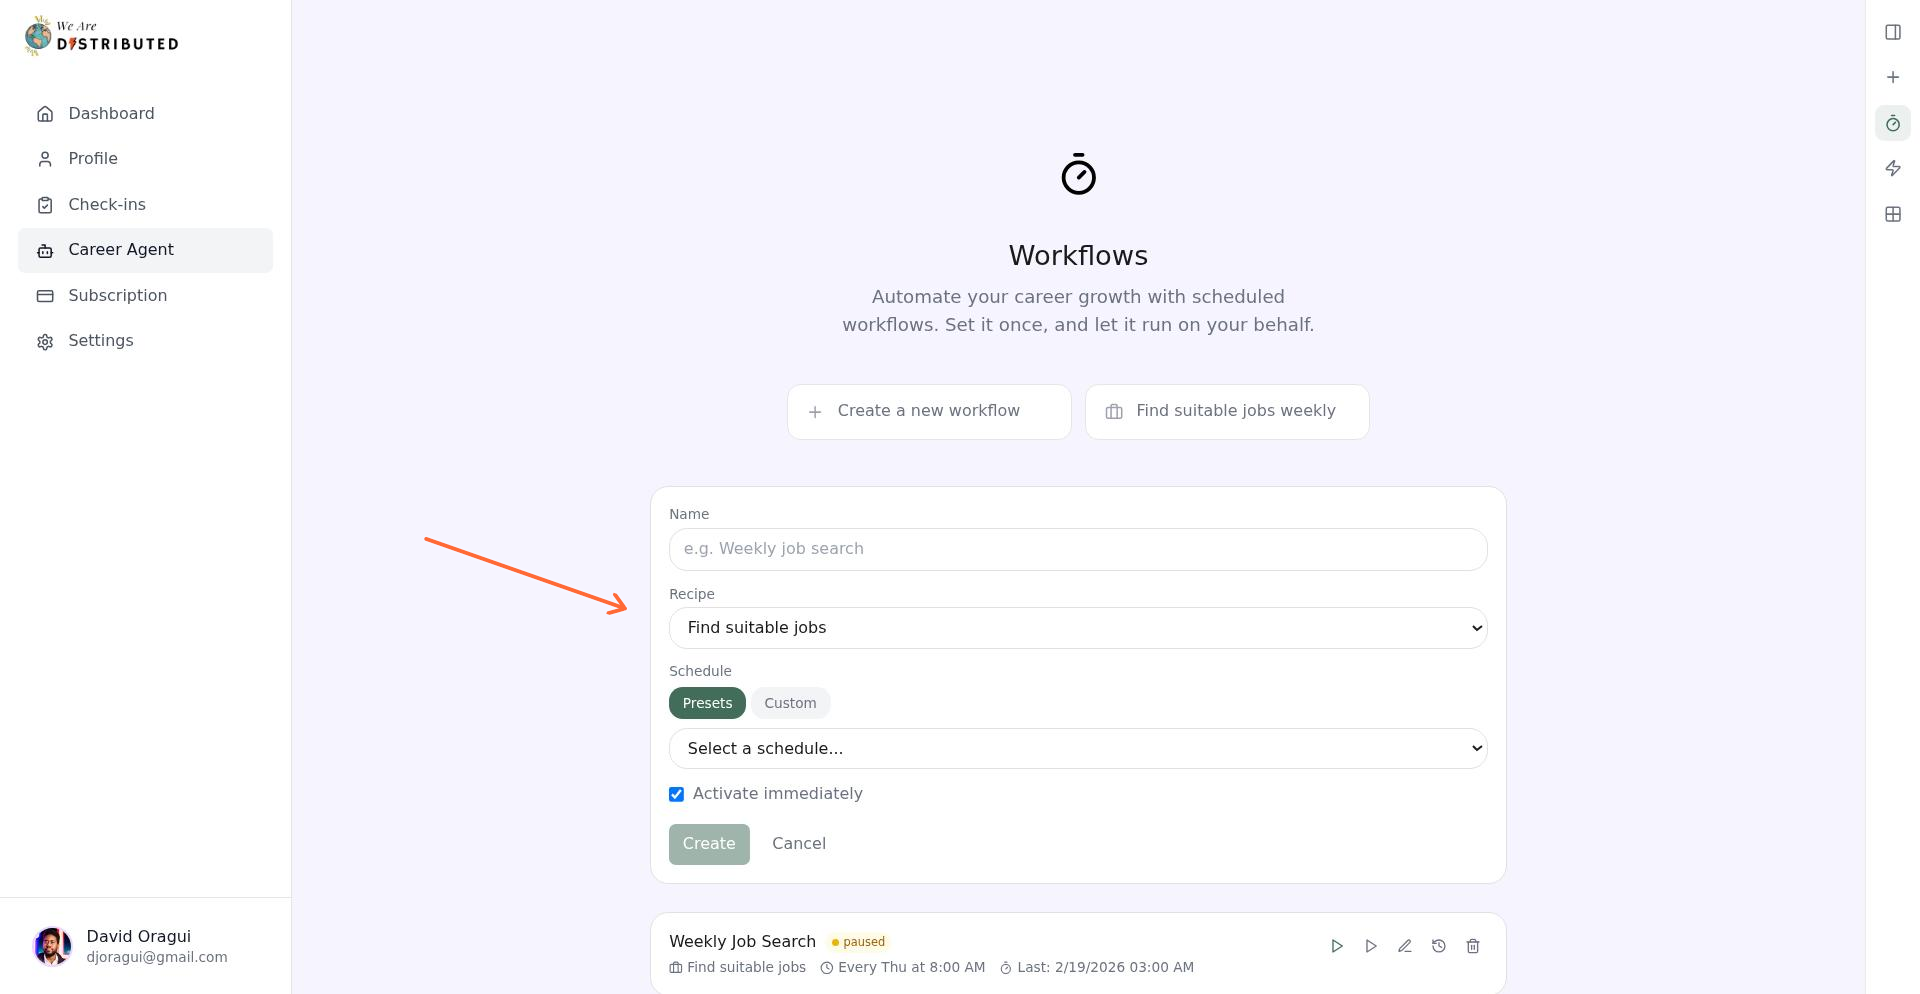
Task: Edit Weekly Job Search with the pencil icon
Action: pos(1405,945)
